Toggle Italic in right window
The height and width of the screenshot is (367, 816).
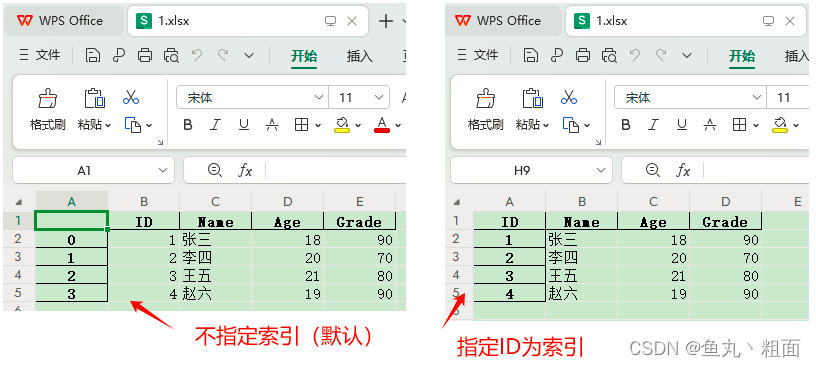pyautogui.click(x=654, y=125)
